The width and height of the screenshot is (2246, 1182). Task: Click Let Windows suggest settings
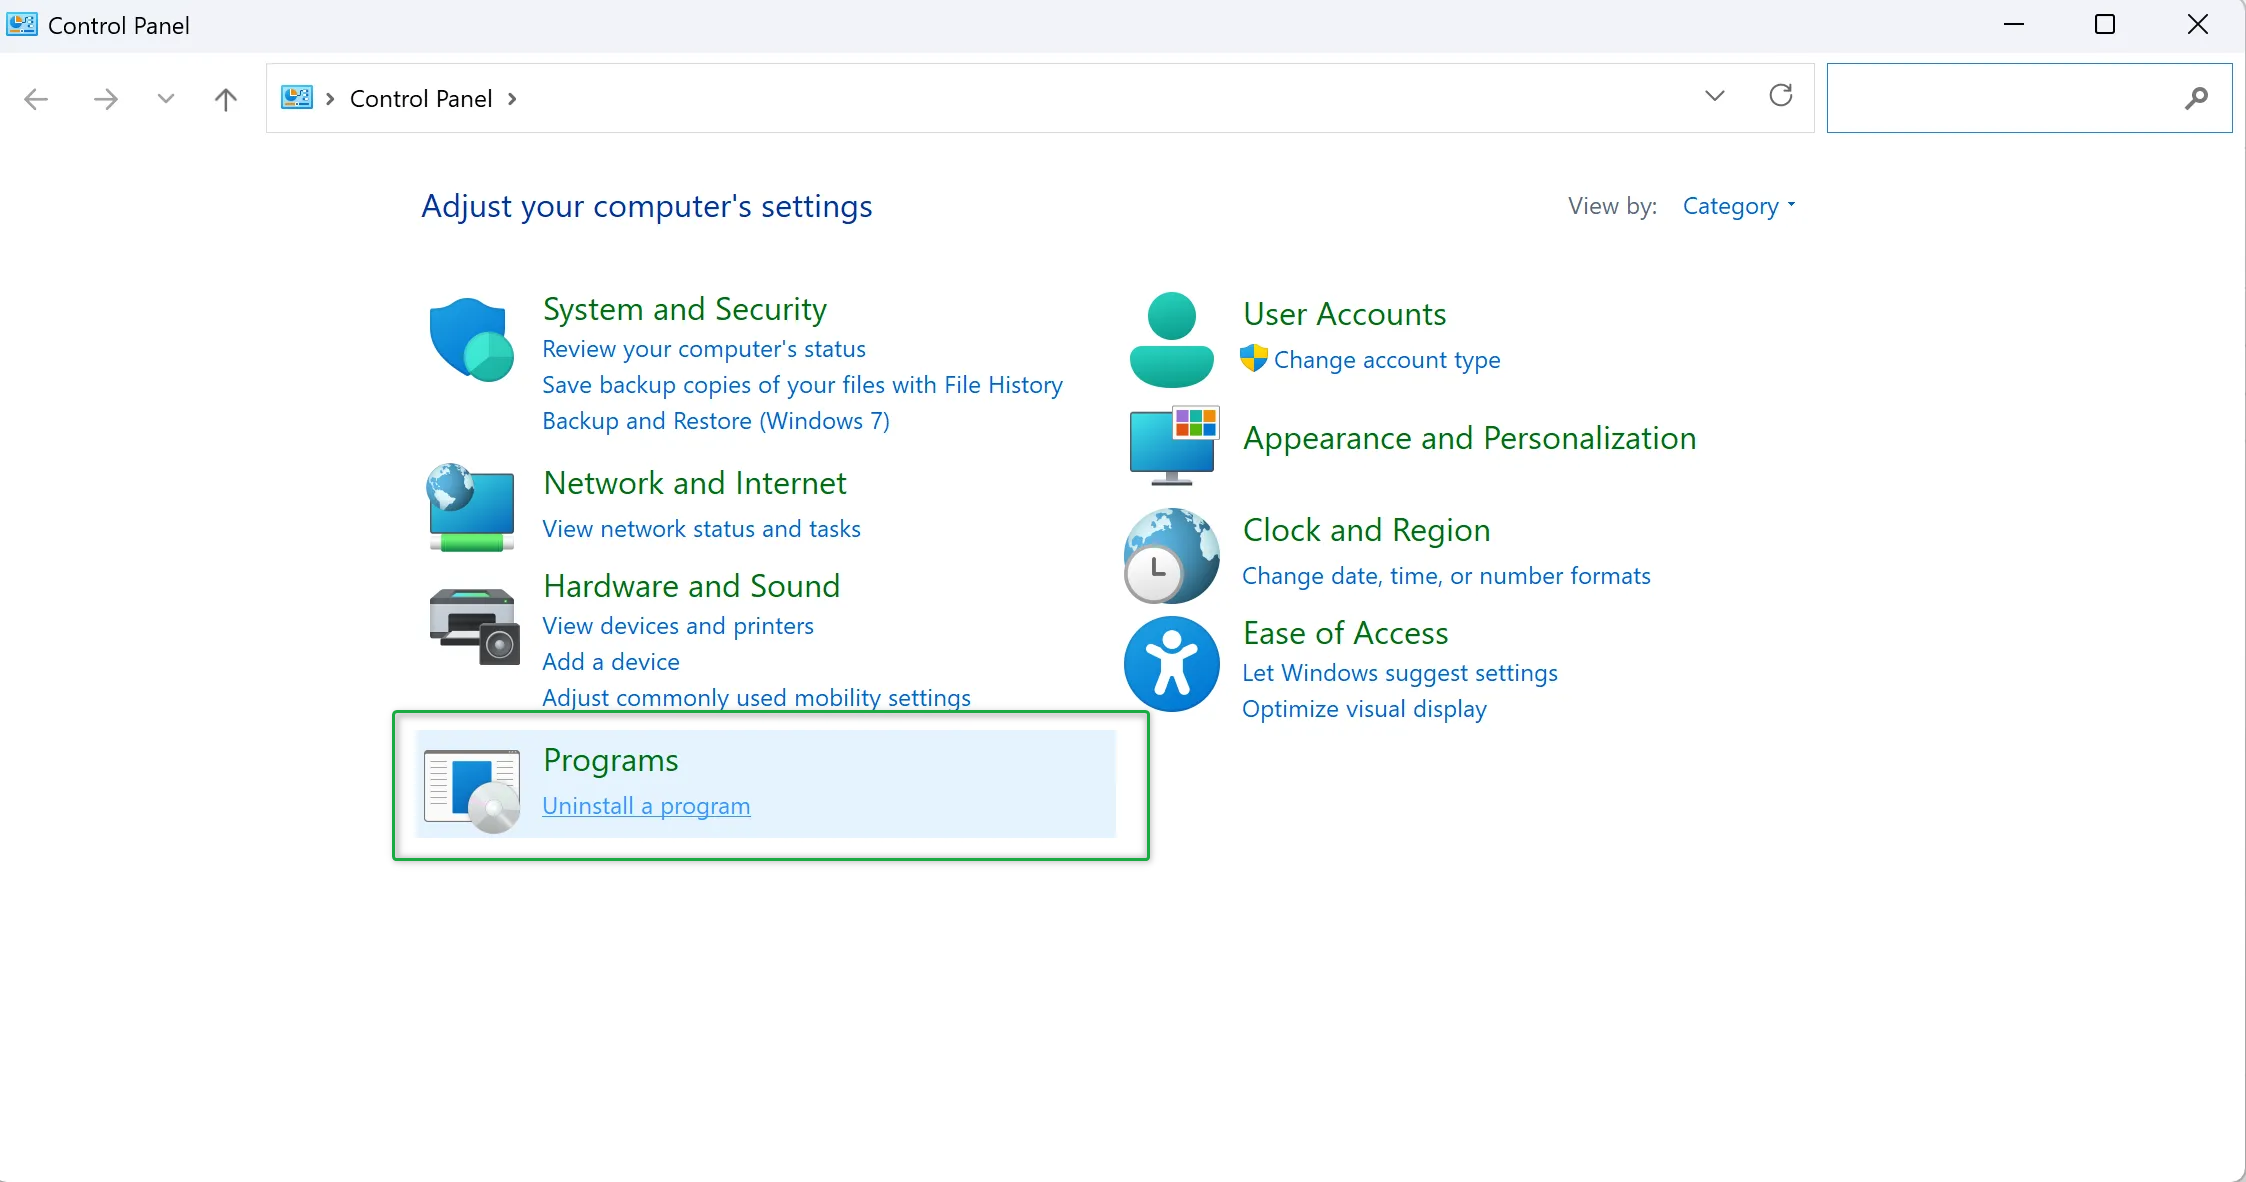pos(1400,673)
